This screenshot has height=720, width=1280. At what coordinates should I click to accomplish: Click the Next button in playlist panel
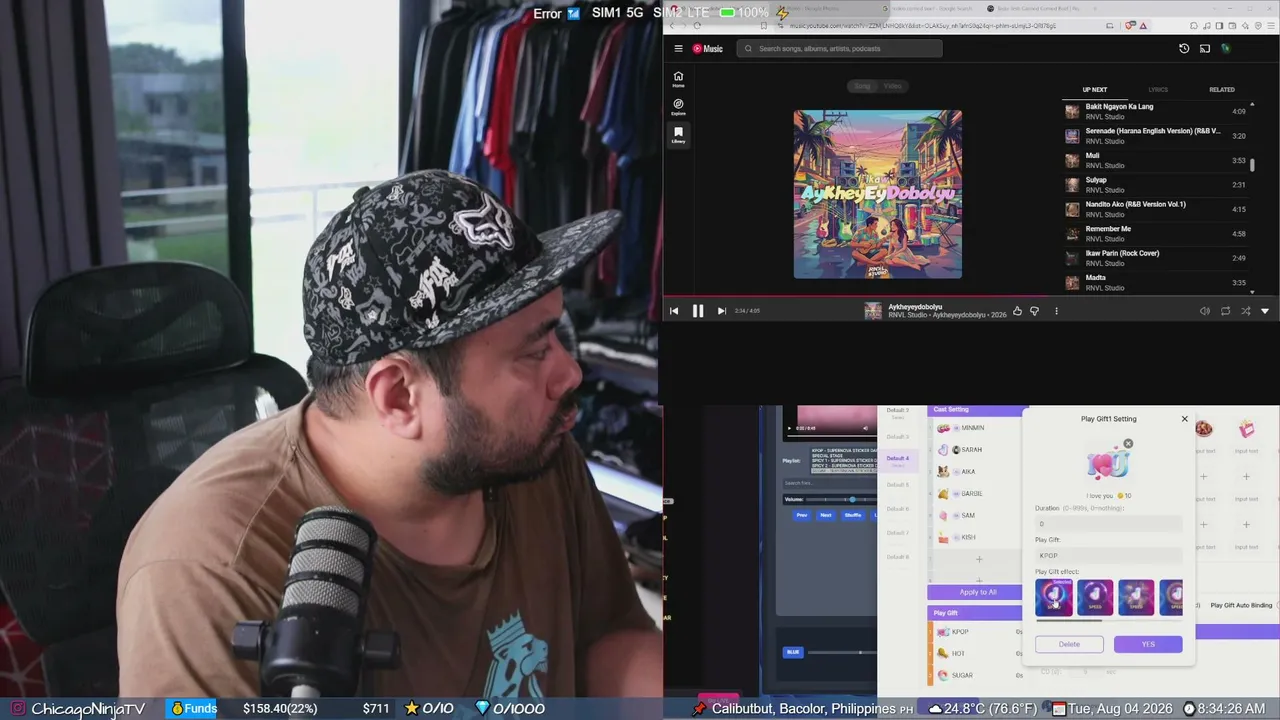coord(825,515)
